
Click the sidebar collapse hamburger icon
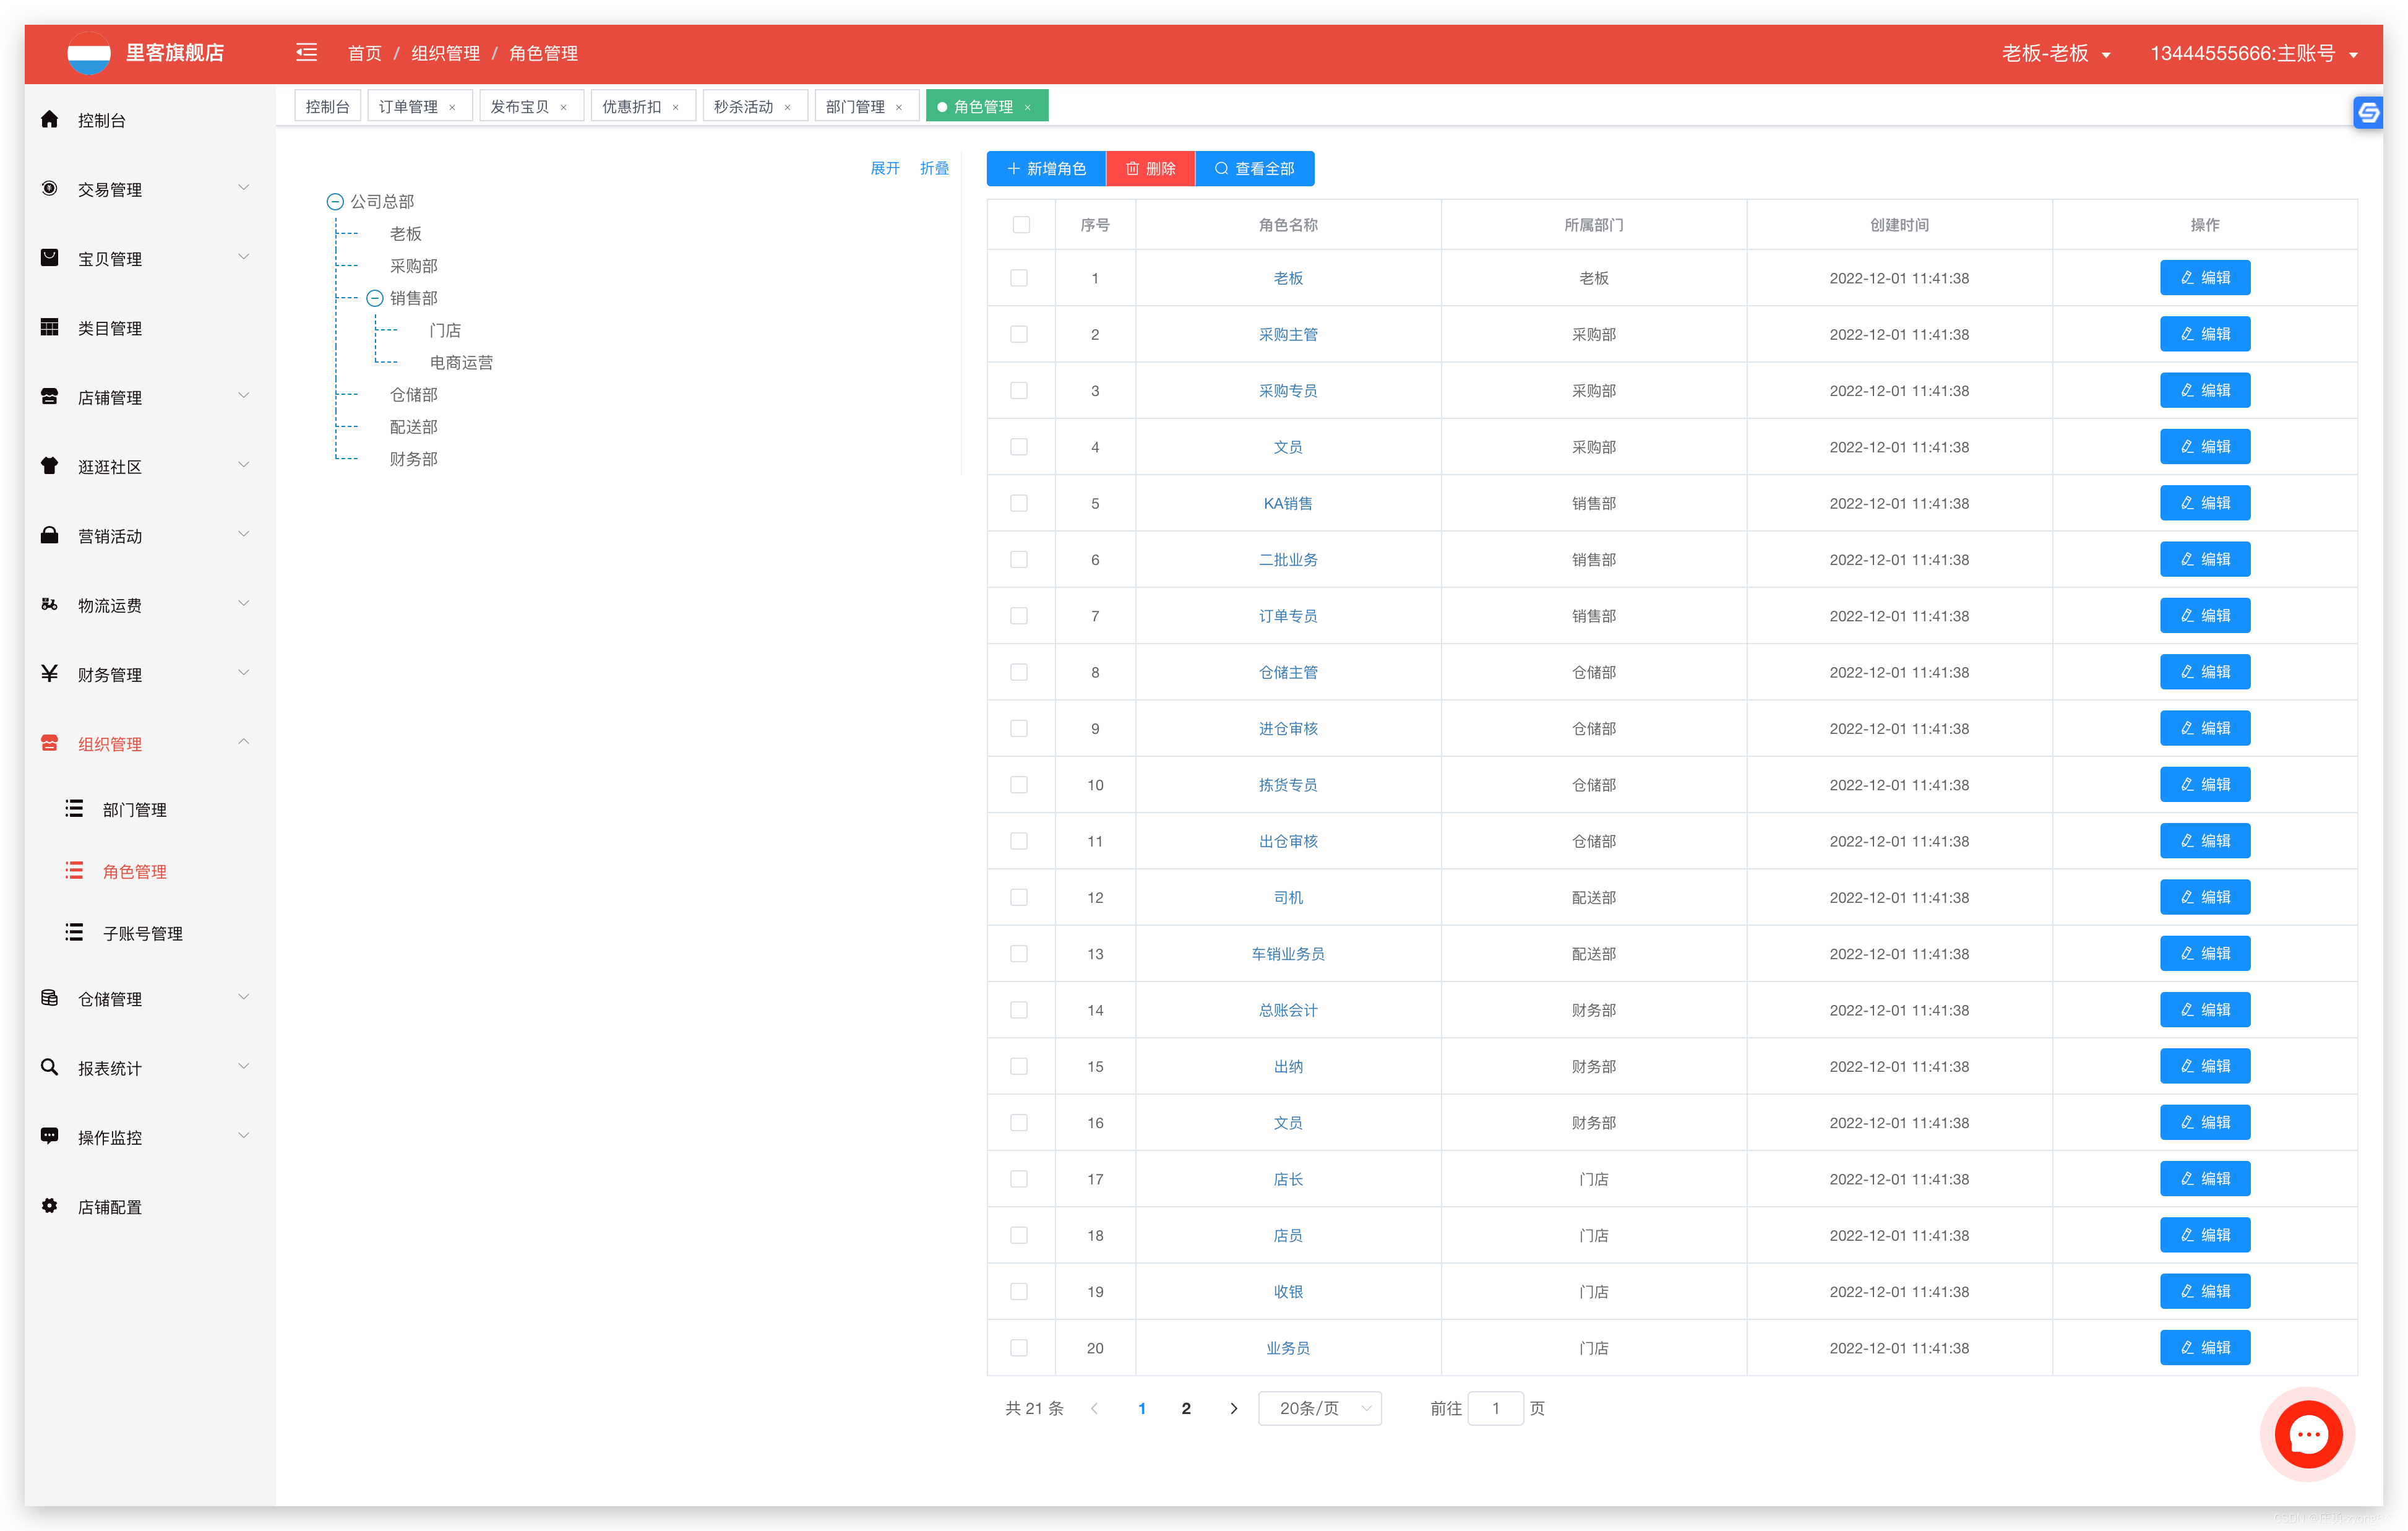point(306,53)
